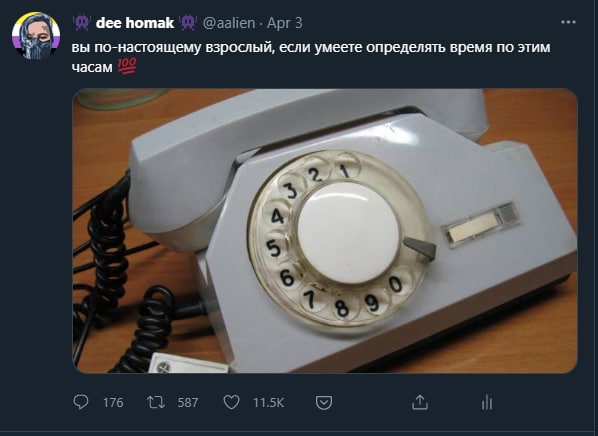Click the 11.5K likes count
The height and width of the screenshot is (436, 598).
(268, 403)
